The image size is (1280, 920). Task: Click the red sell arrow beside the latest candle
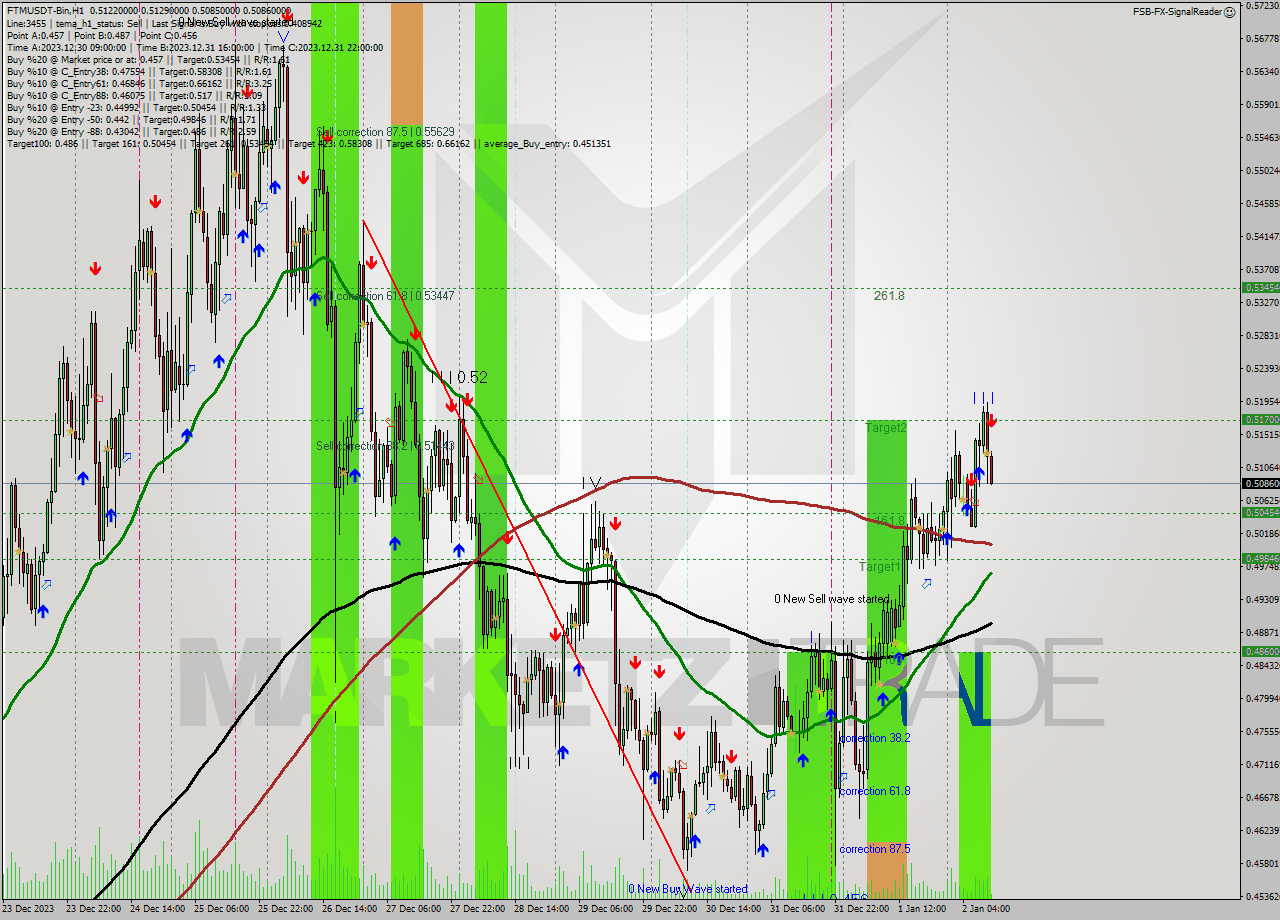pos(991,421)
